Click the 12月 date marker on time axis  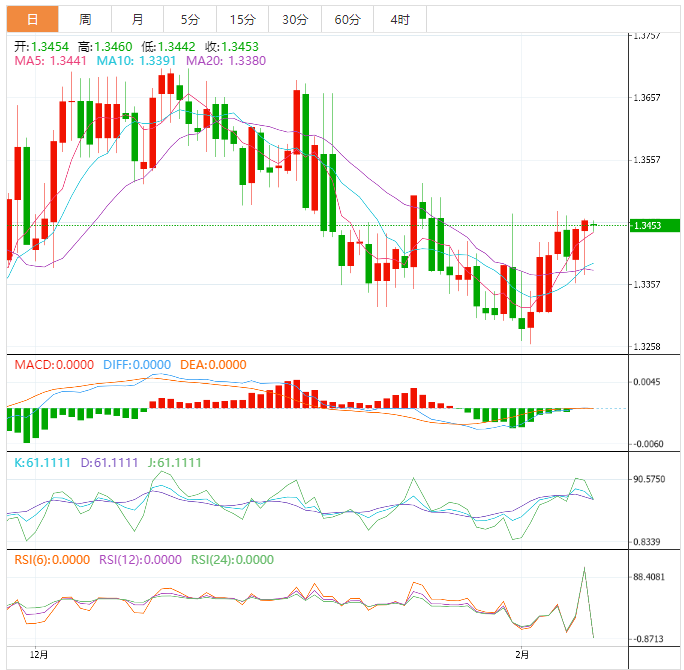tap(38, 653)
